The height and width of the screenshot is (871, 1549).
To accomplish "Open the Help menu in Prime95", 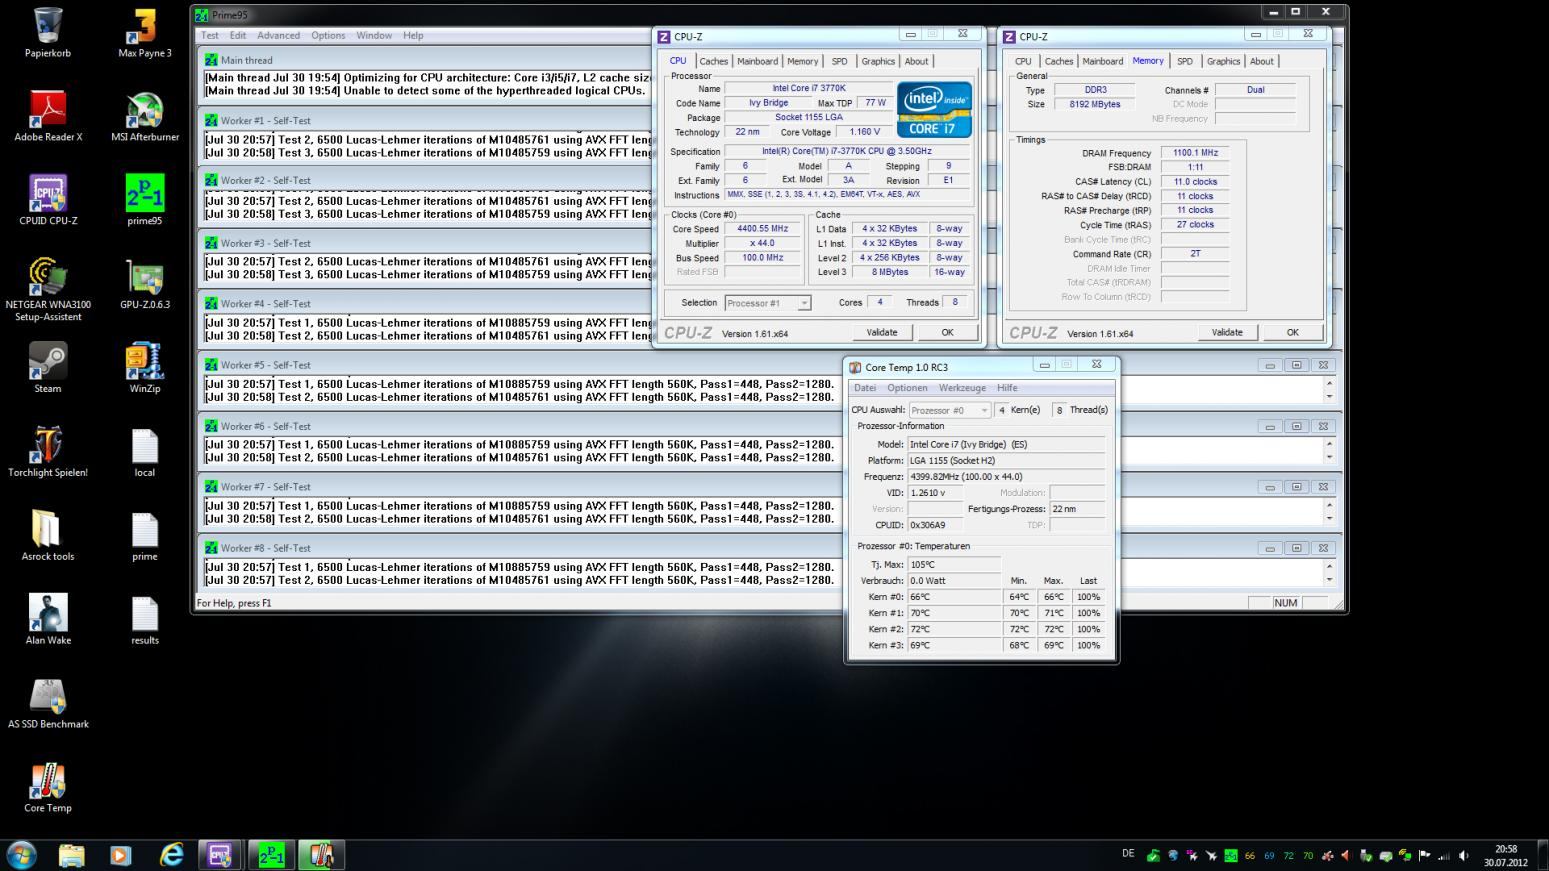I will pos(413,35).
